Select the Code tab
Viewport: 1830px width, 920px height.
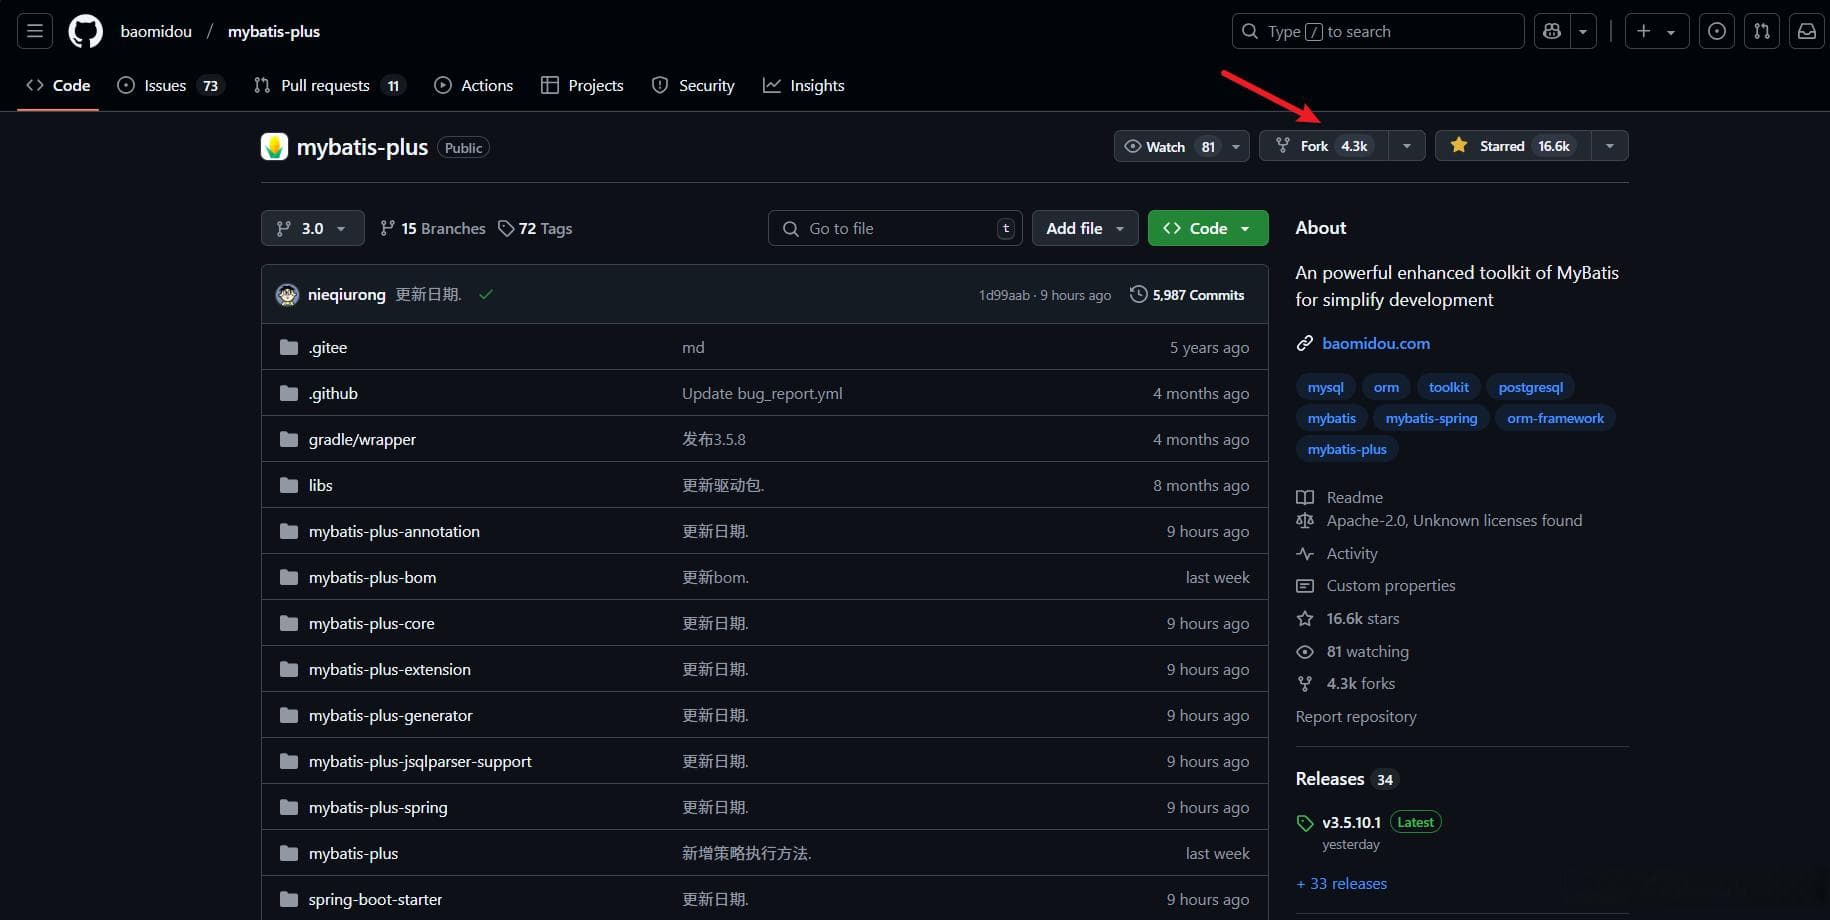coord(58,85)
